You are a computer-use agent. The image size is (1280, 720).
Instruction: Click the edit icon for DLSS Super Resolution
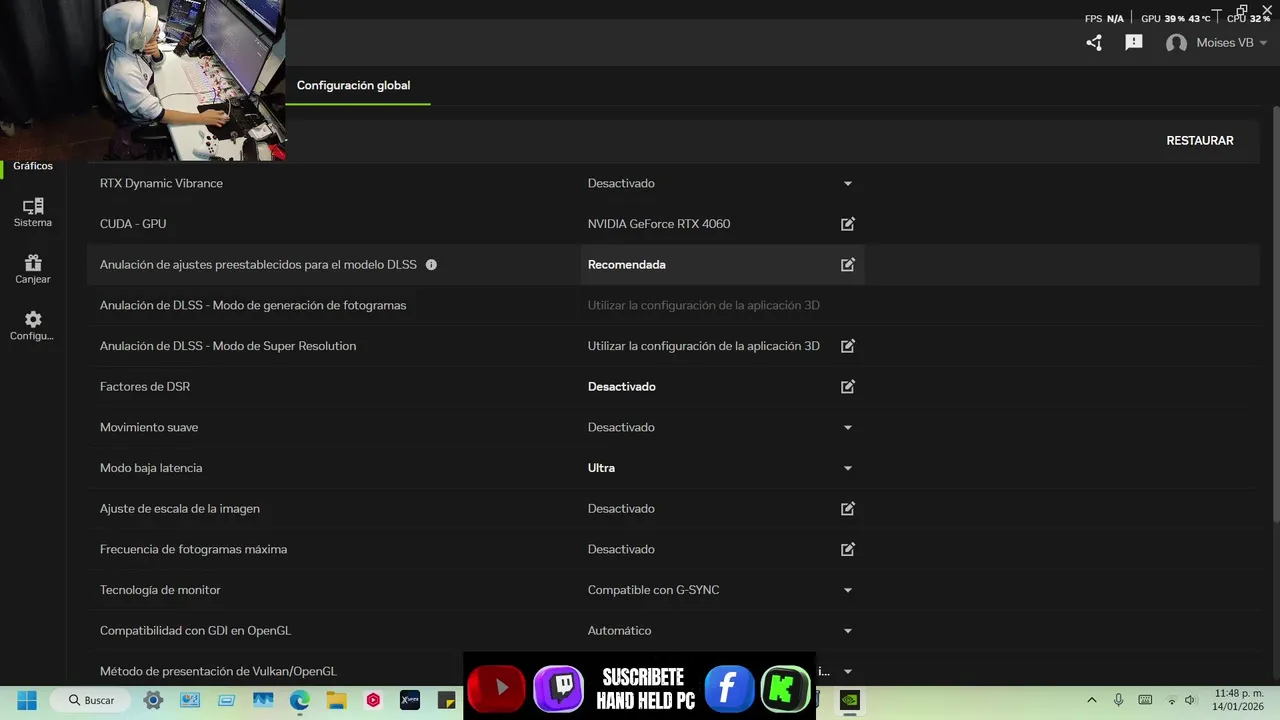click(848, 346)
